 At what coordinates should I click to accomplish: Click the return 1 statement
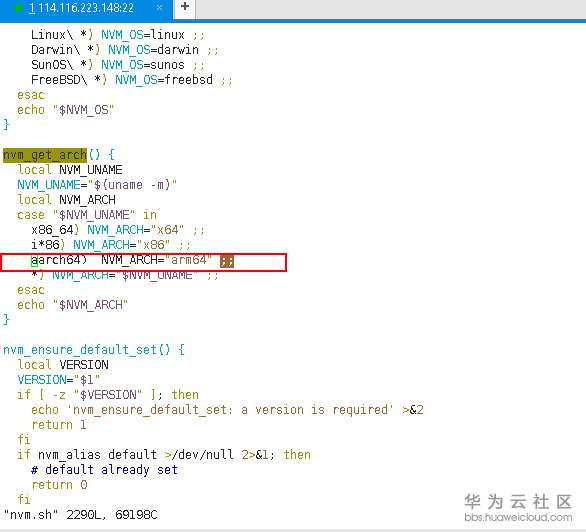click(x=59, y=425)
